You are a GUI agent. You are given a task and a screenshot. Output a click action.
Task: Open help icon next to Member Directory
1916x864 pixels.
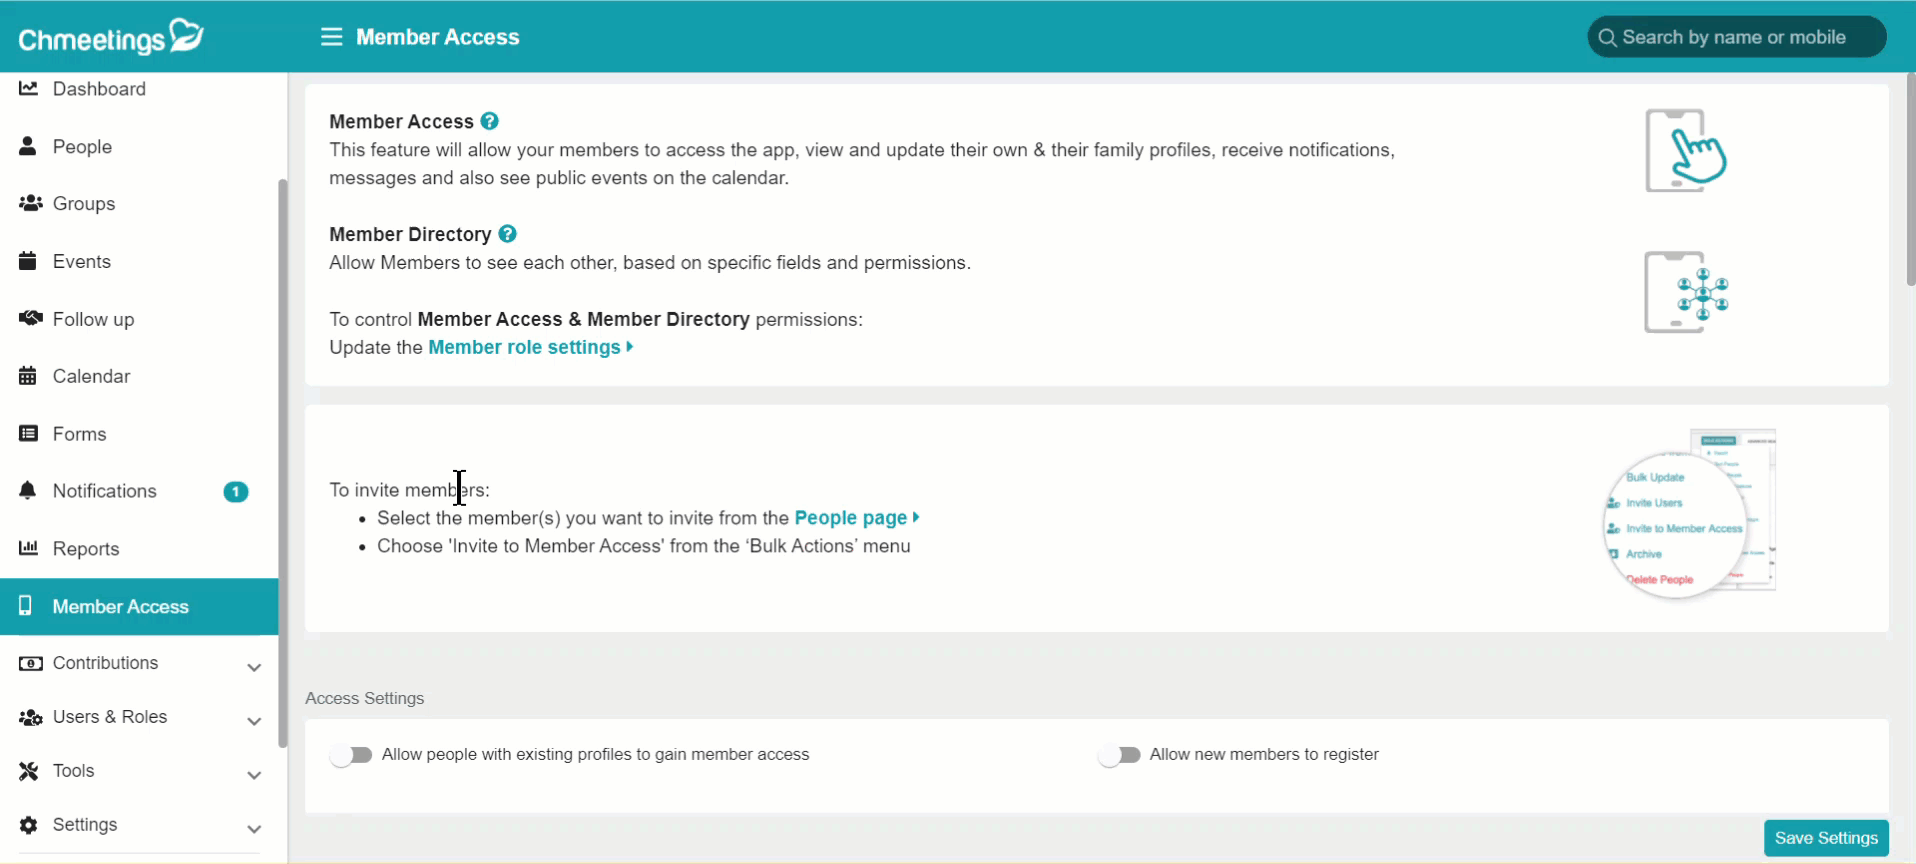click(507, 234)
